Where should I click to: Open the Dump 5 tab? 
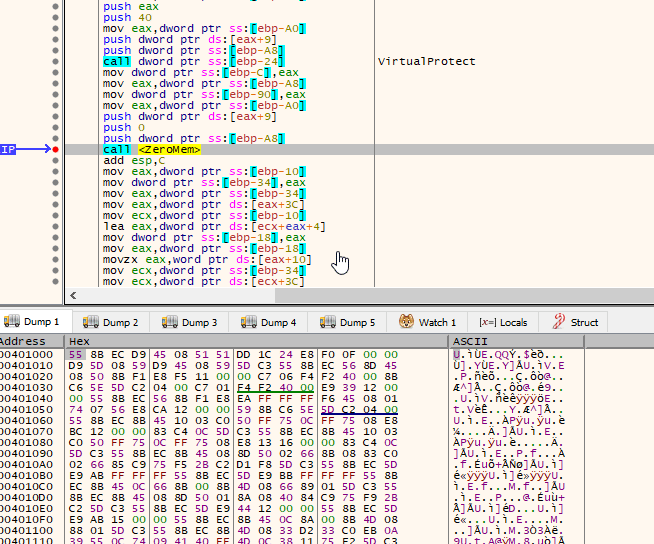pos(347,322)
